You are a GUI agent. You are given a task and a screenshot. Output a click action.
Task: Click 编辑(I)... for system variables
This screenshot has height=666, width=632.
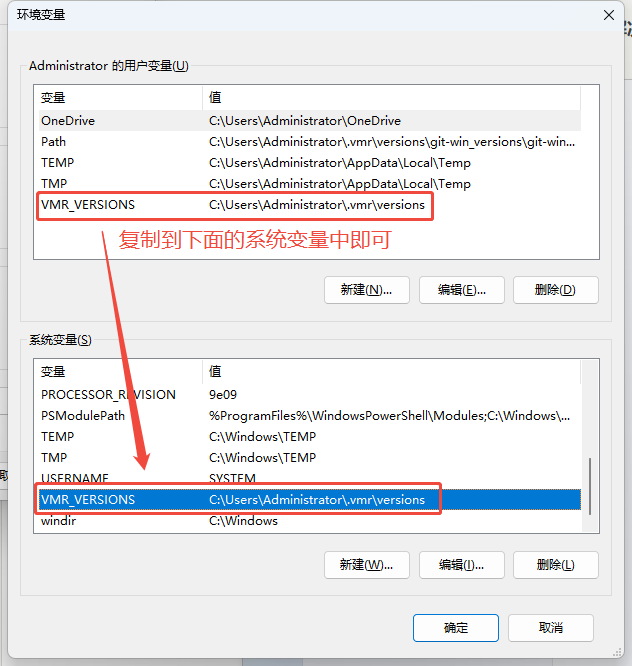(x=462, y=565)
